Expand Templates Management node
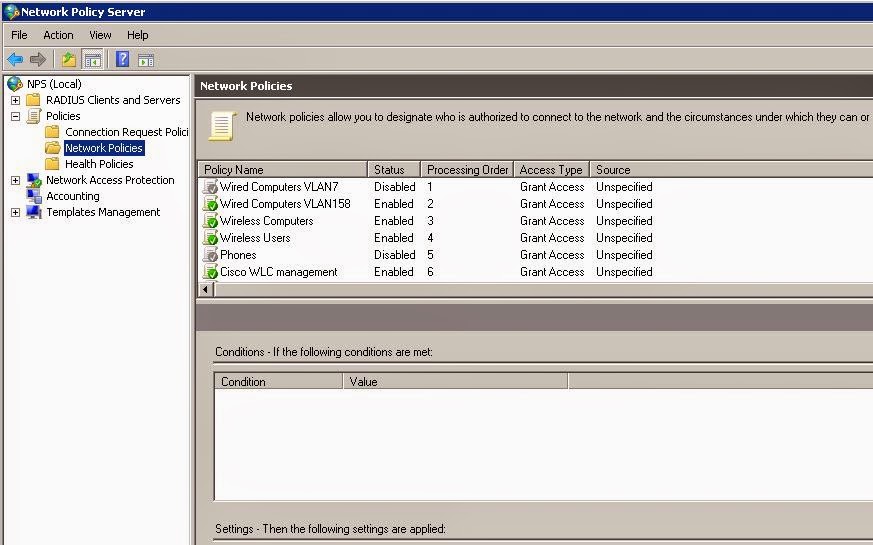Screen dimensions: 873x545 point(16,213)
